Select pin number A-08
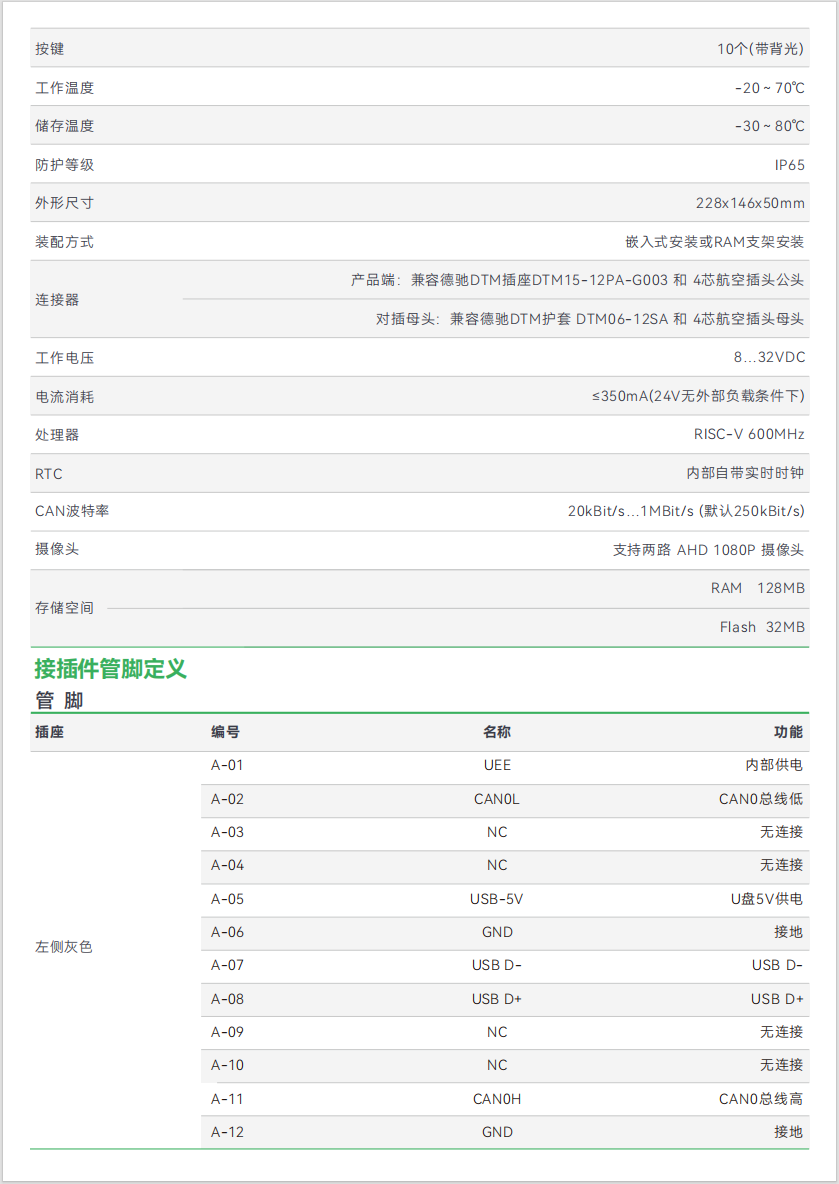839x1184 pixels. click(x=227, y=999)
